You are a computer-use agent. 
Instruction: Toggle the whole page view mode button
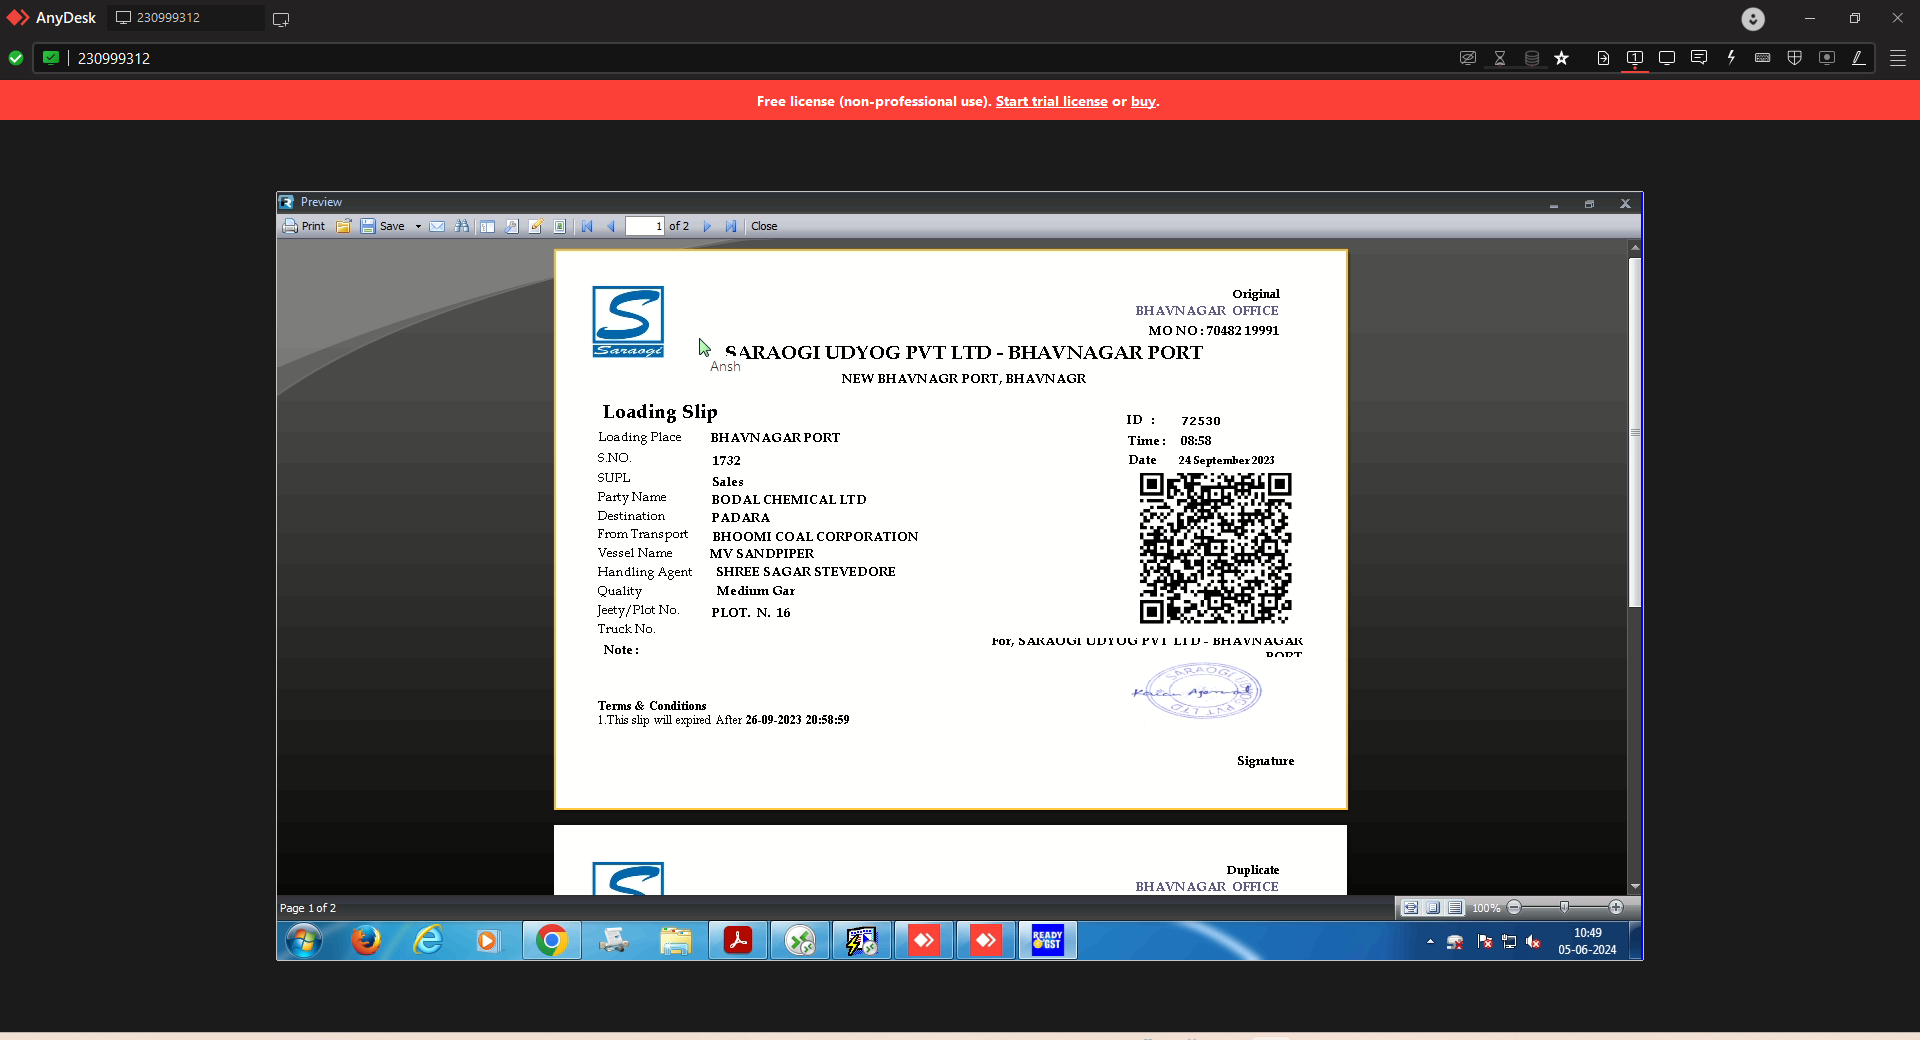click(1433, 908)
